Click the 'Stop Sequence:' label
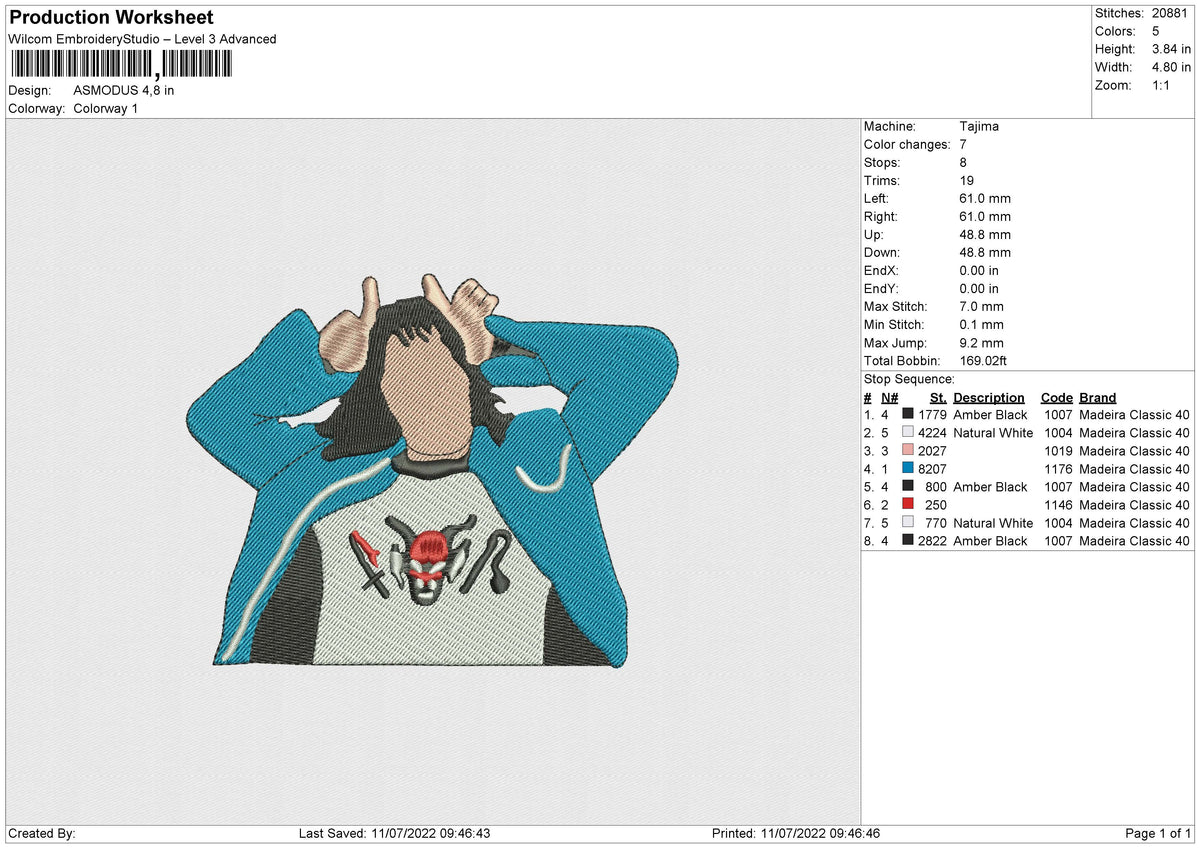 point(909,379)
